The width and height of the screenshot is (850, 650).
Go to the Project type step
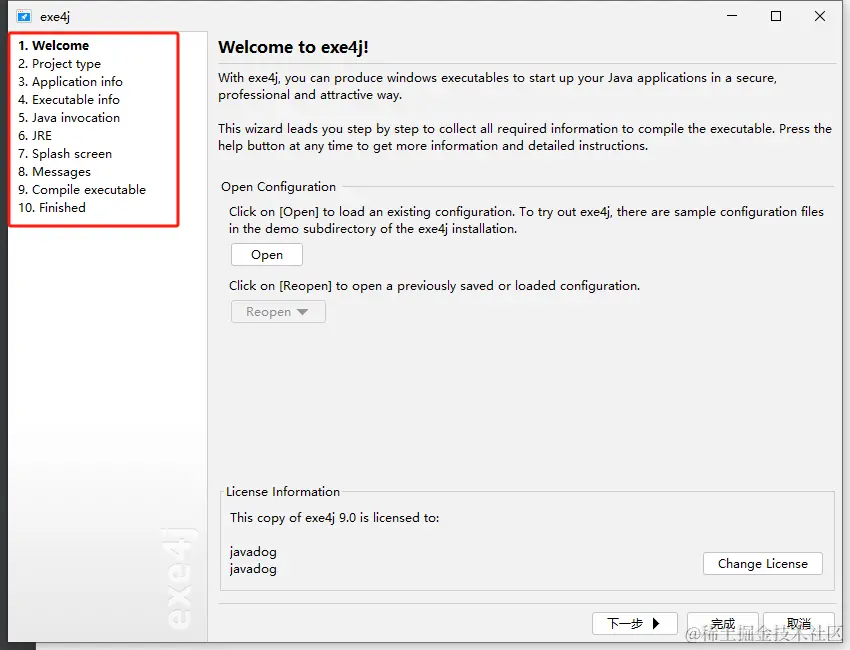coord(59,64)
